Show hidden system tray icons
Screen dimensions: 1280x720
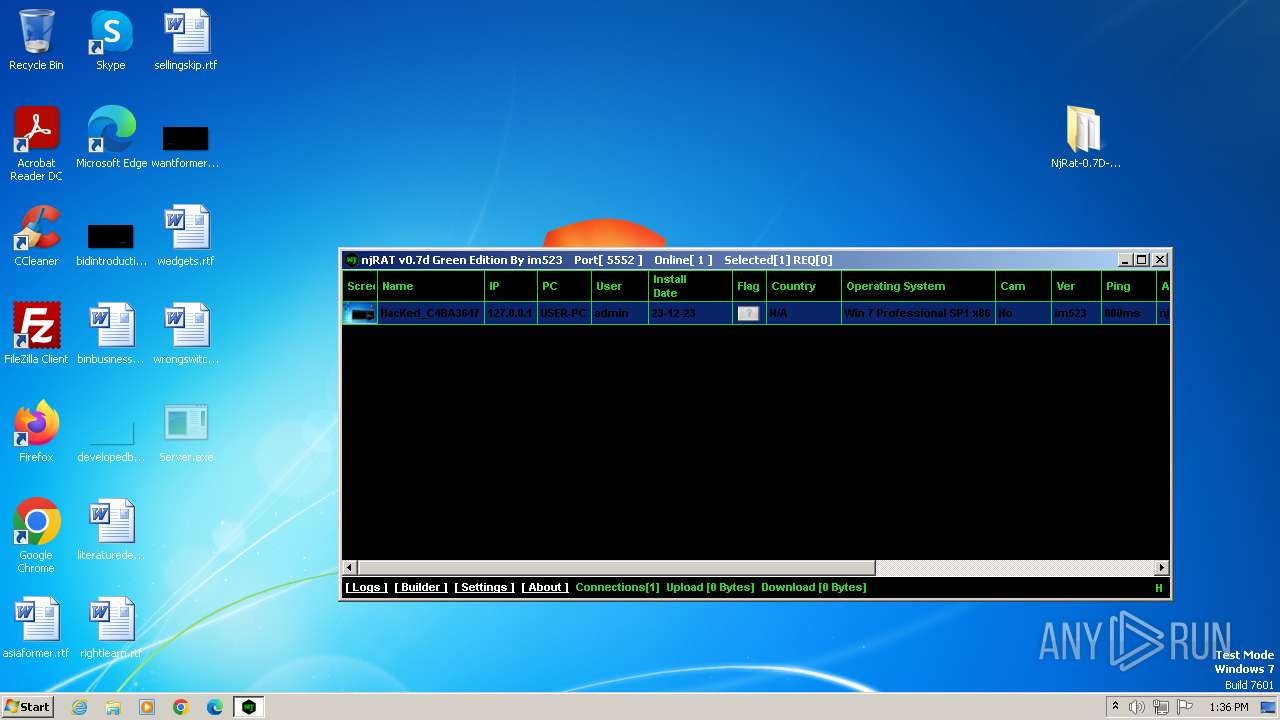tap(1115, 707)
